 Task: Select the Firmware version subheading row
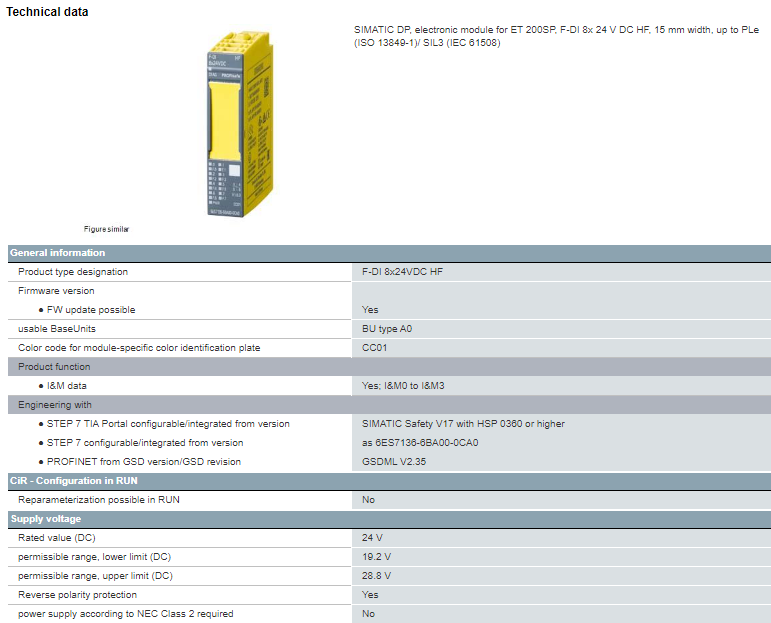(56, 291)
